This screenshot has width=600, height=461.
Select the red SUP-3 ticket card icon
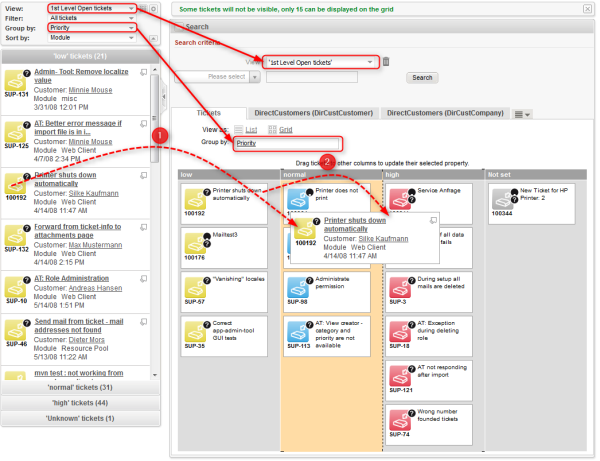400,288
